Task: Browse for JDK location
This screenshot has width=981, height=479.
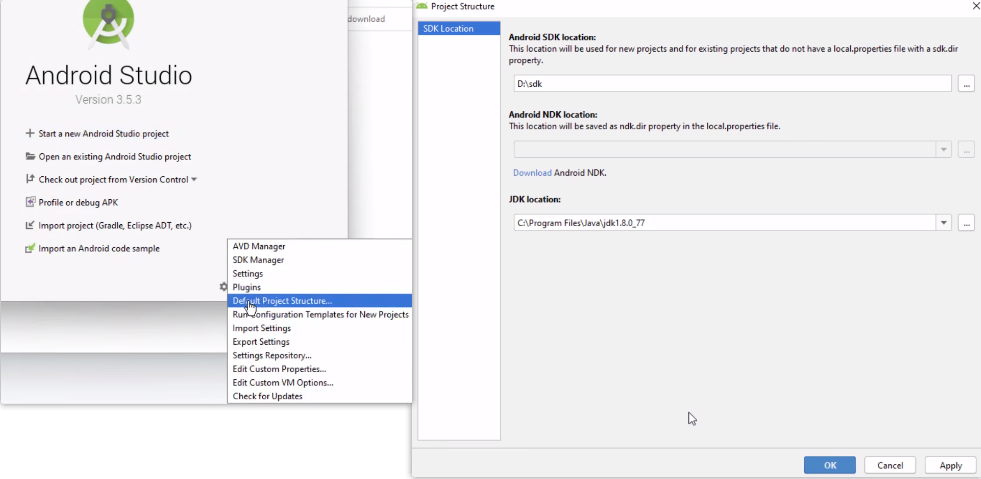Action: pyautogui.click(x=966, y=222)
